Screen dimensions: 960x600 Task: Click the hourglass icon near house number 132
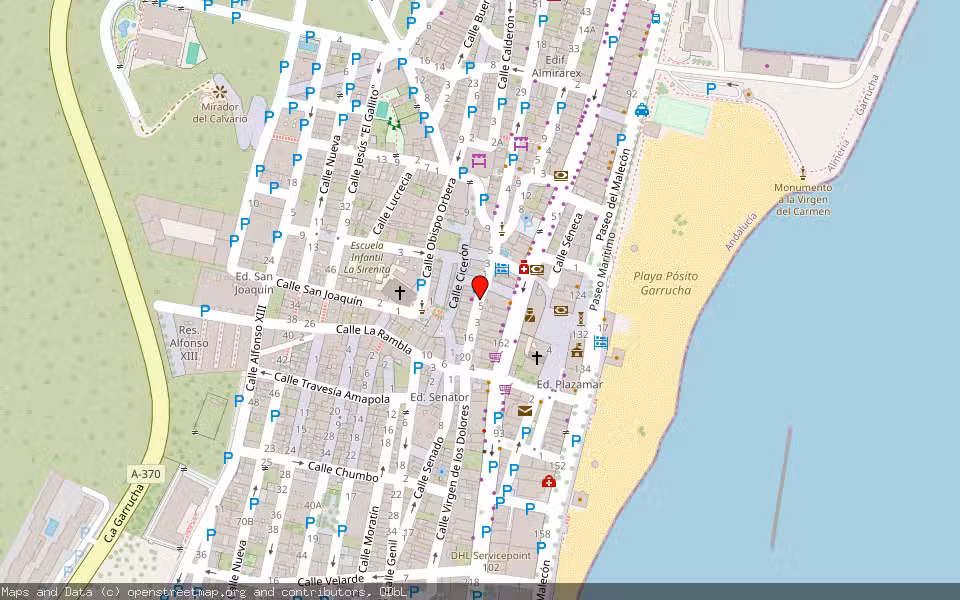point(581,319)
